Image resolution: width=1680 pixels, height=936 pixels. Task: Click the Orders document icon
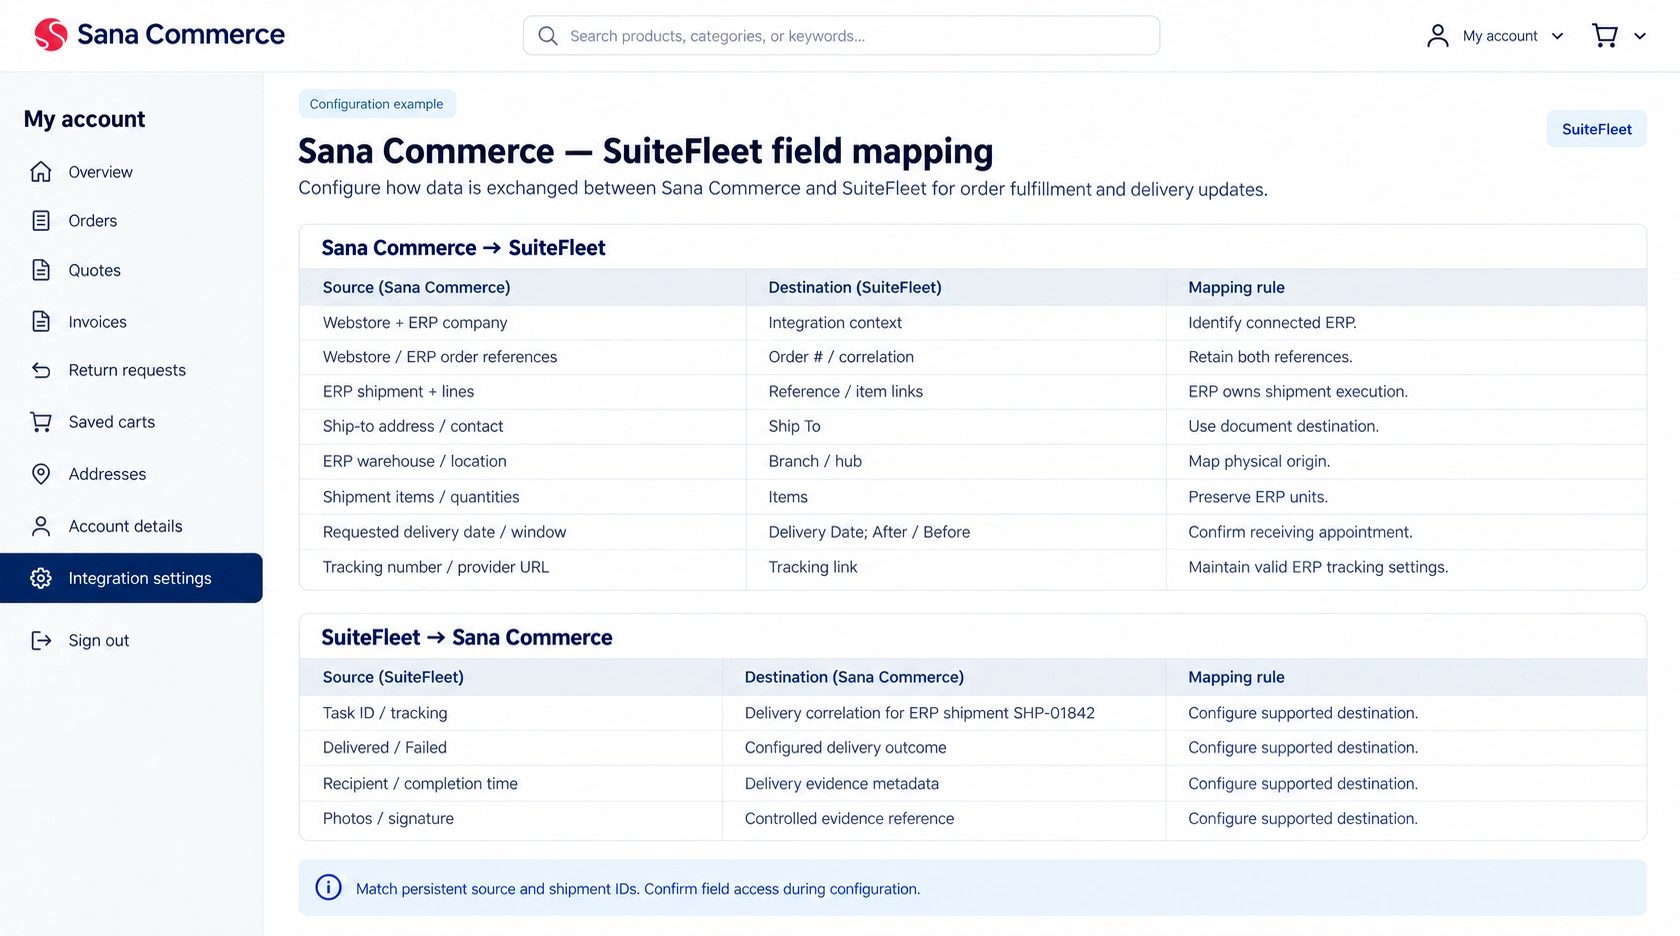41,221
